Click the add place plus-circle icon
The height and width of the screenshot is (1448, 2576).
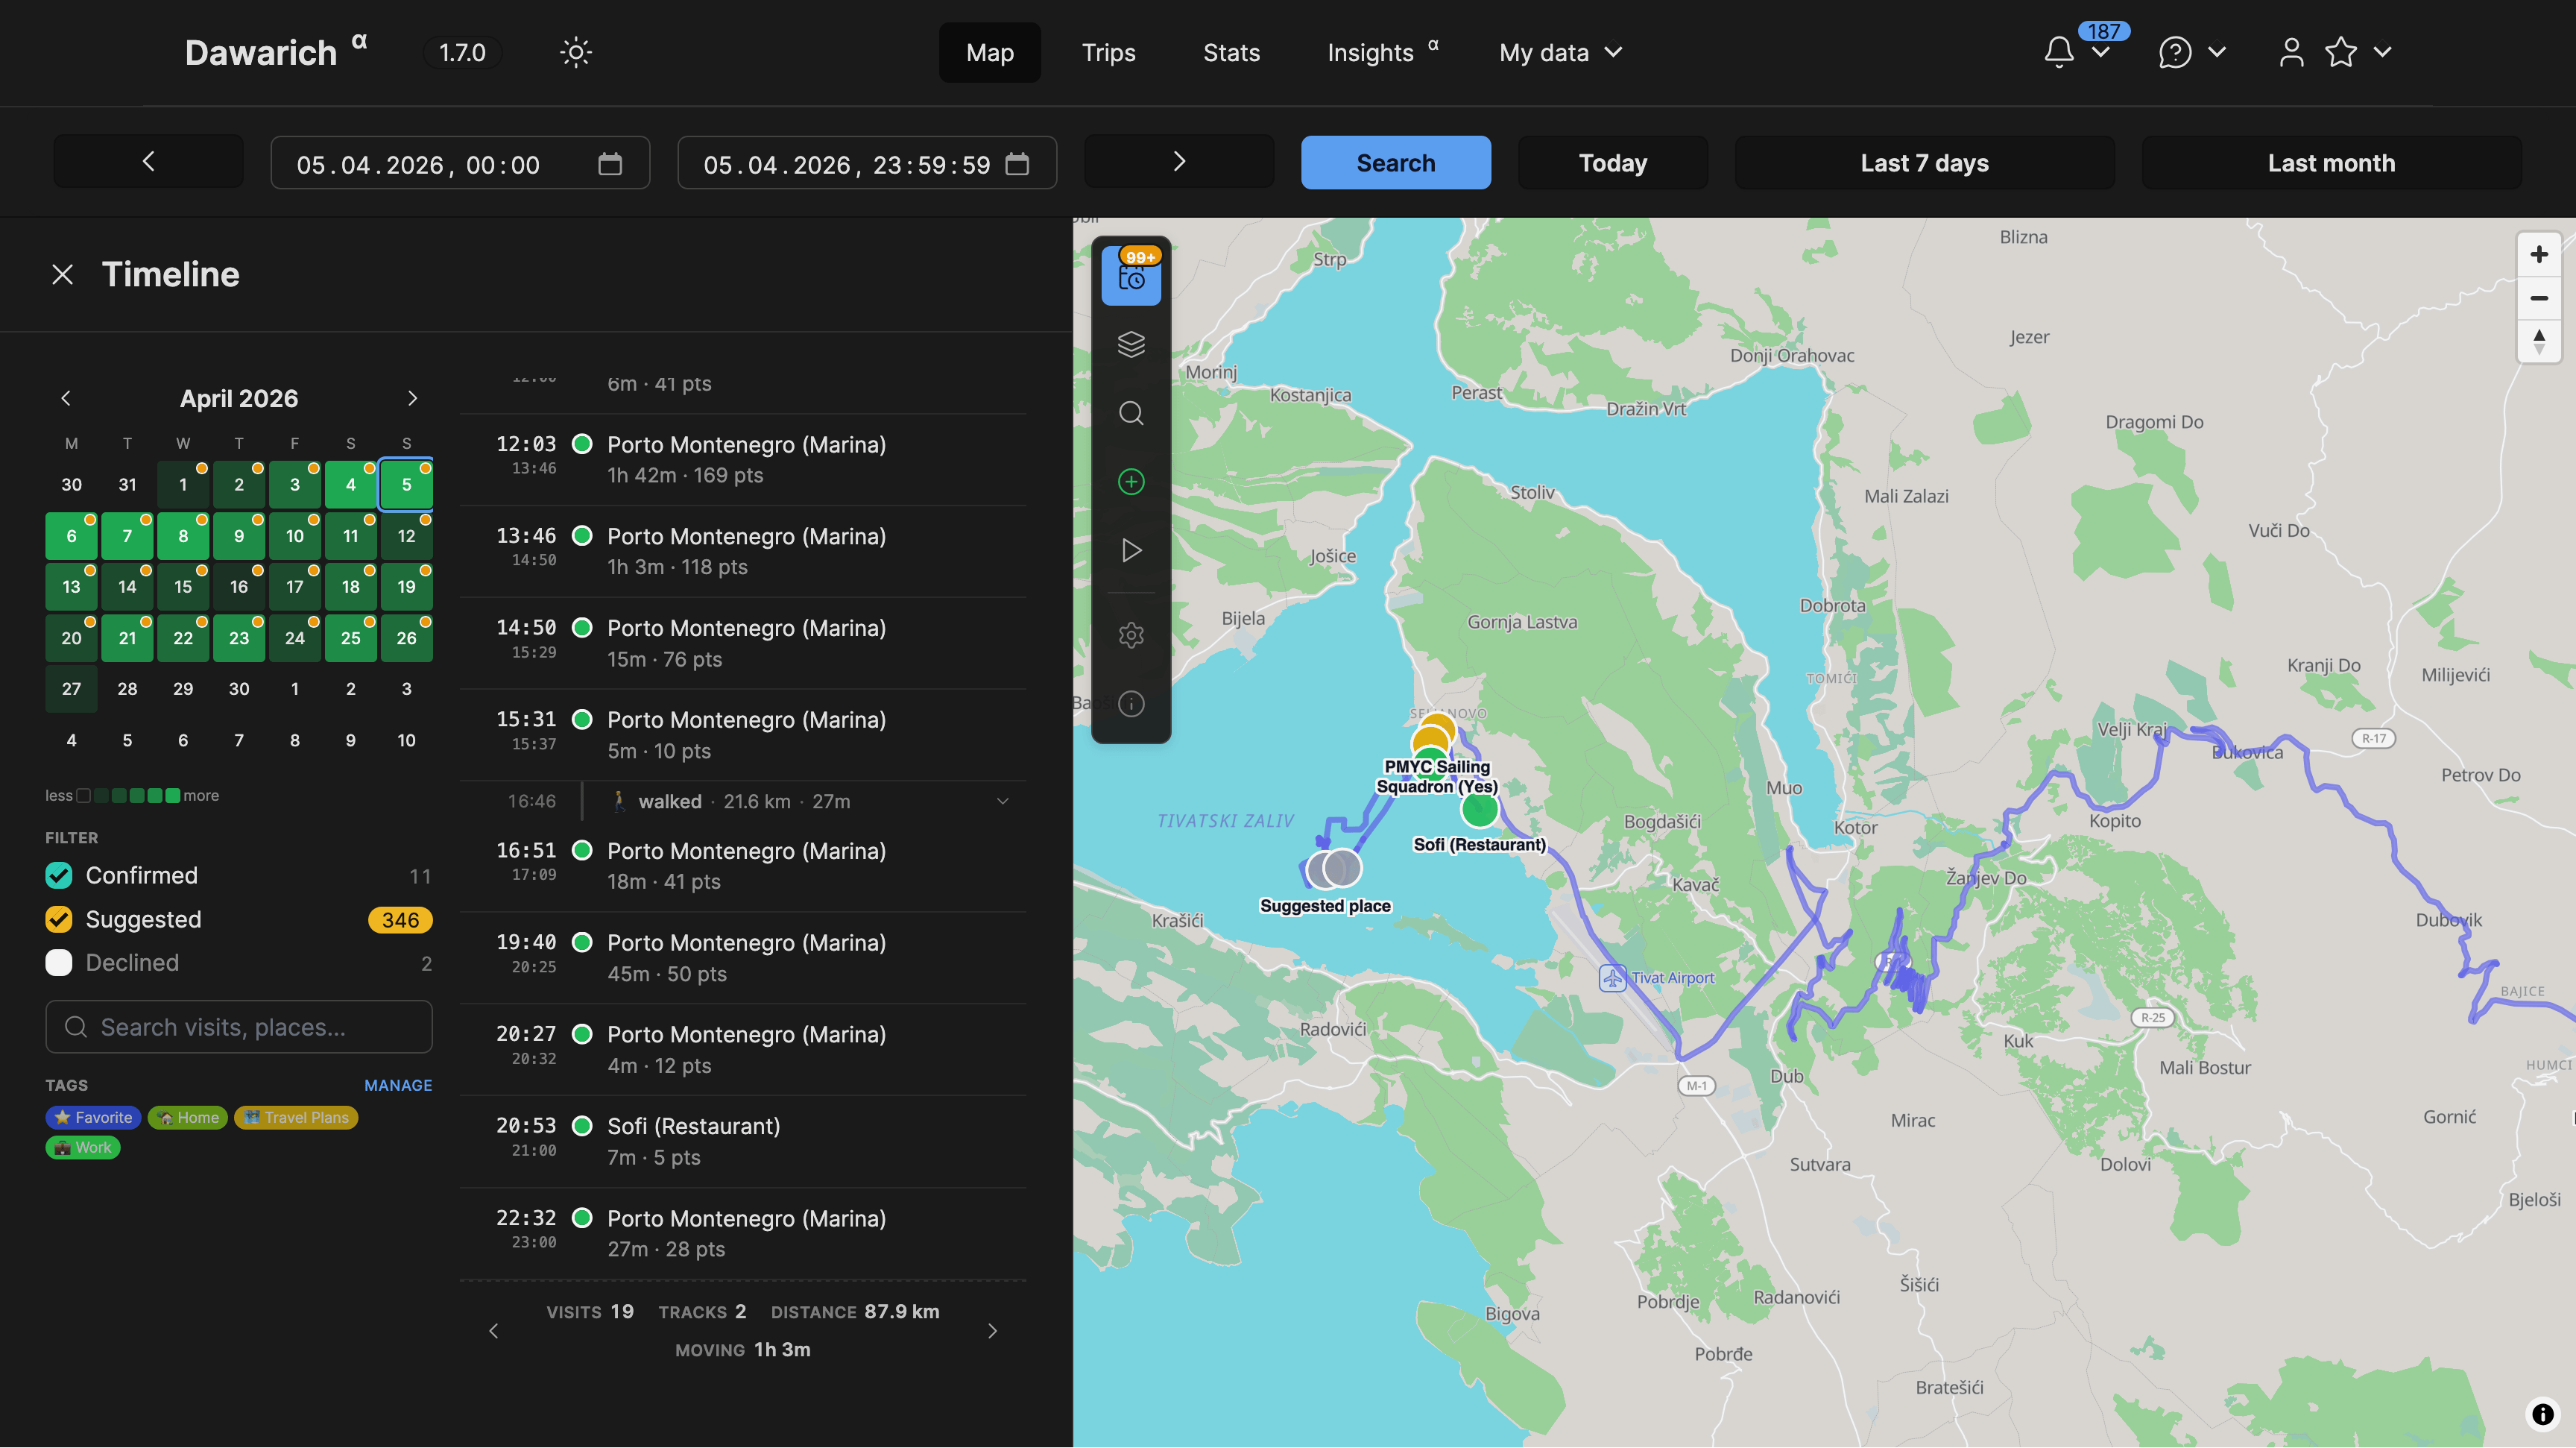1131,482
